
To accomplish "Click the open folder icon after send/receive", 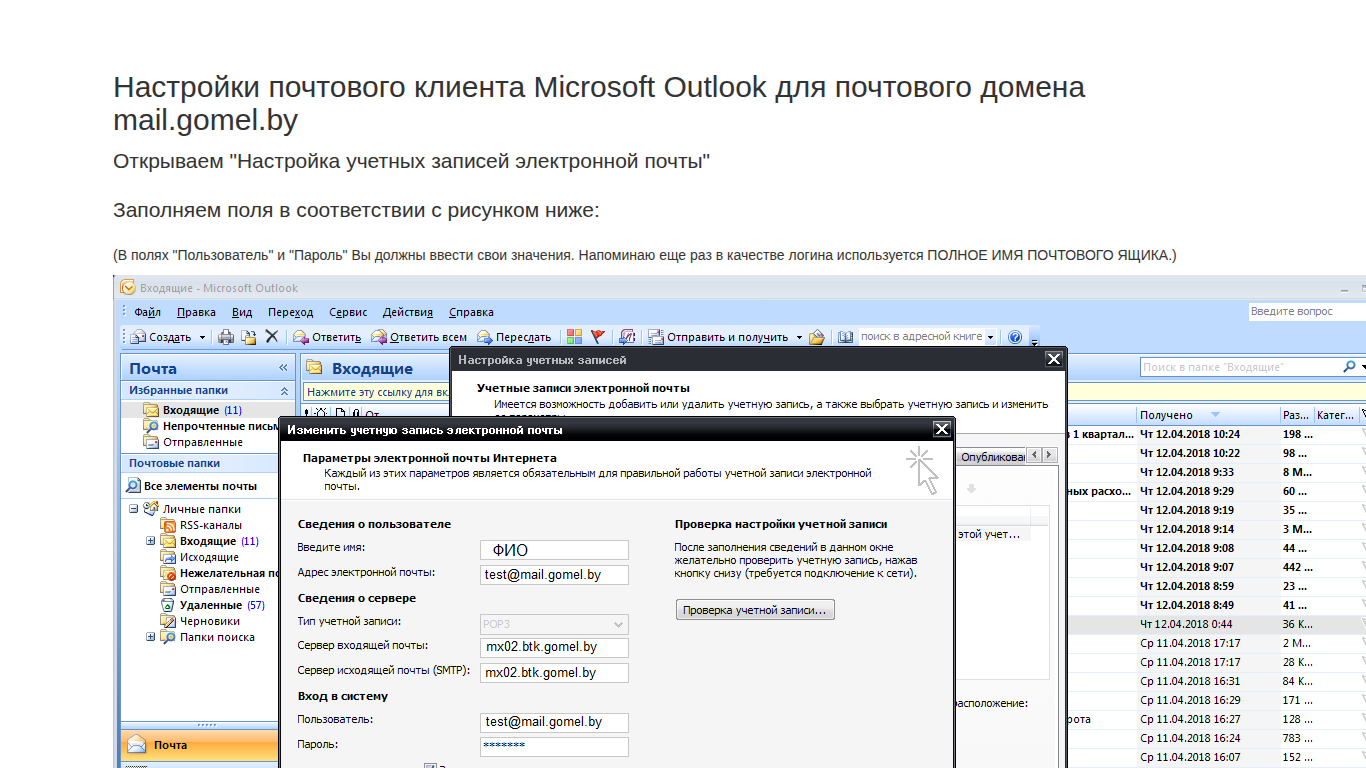I will click(817, 337).
